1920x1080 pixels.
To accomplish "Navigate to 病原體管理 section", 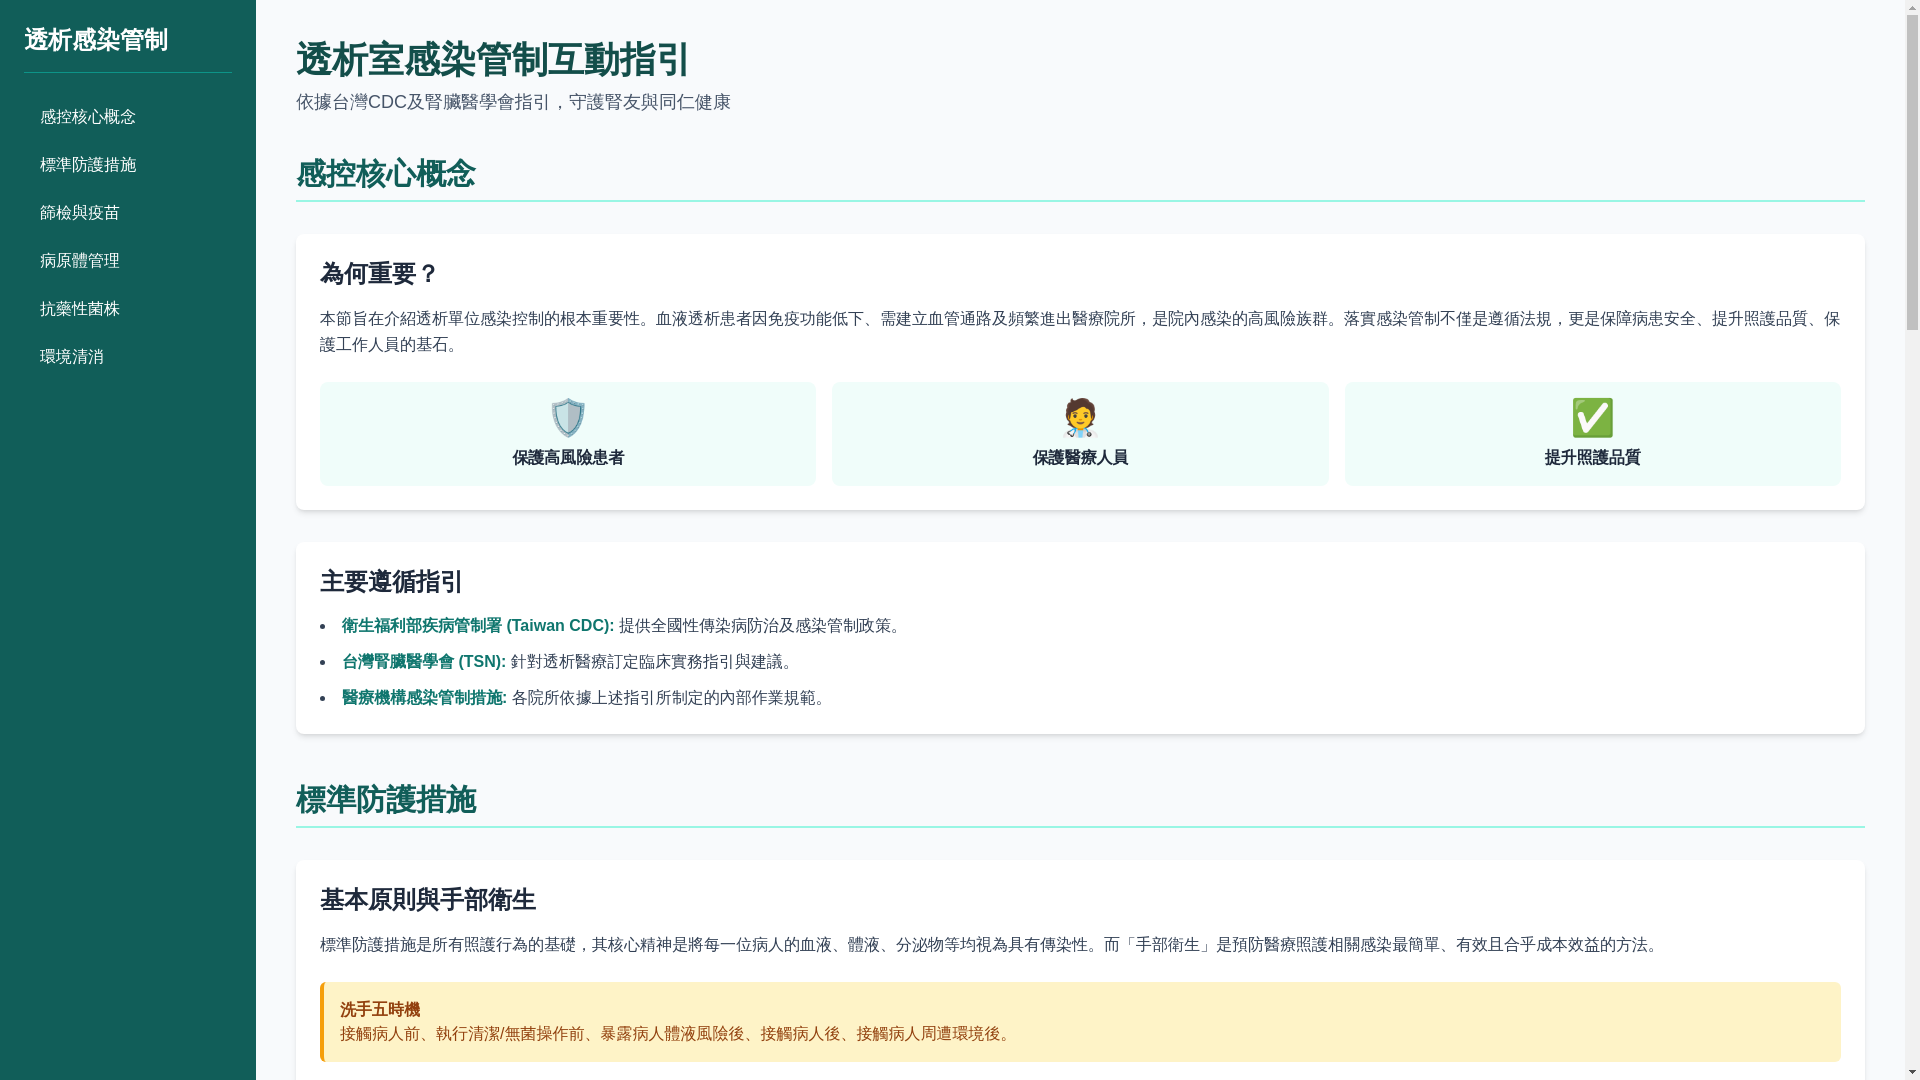I will 128,261.
